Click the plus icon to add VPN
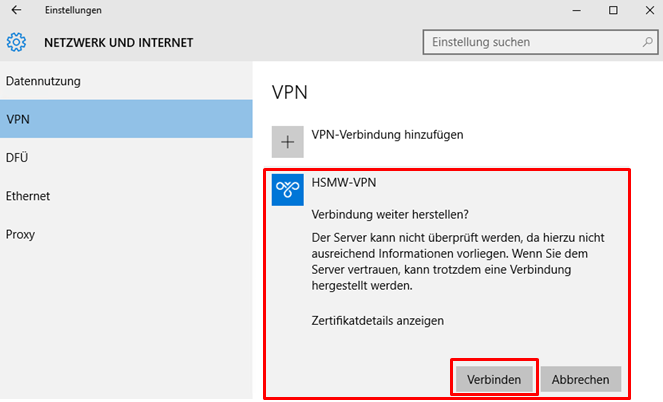Viewport: 663px width, 402px height. click(x=288, y=142)
